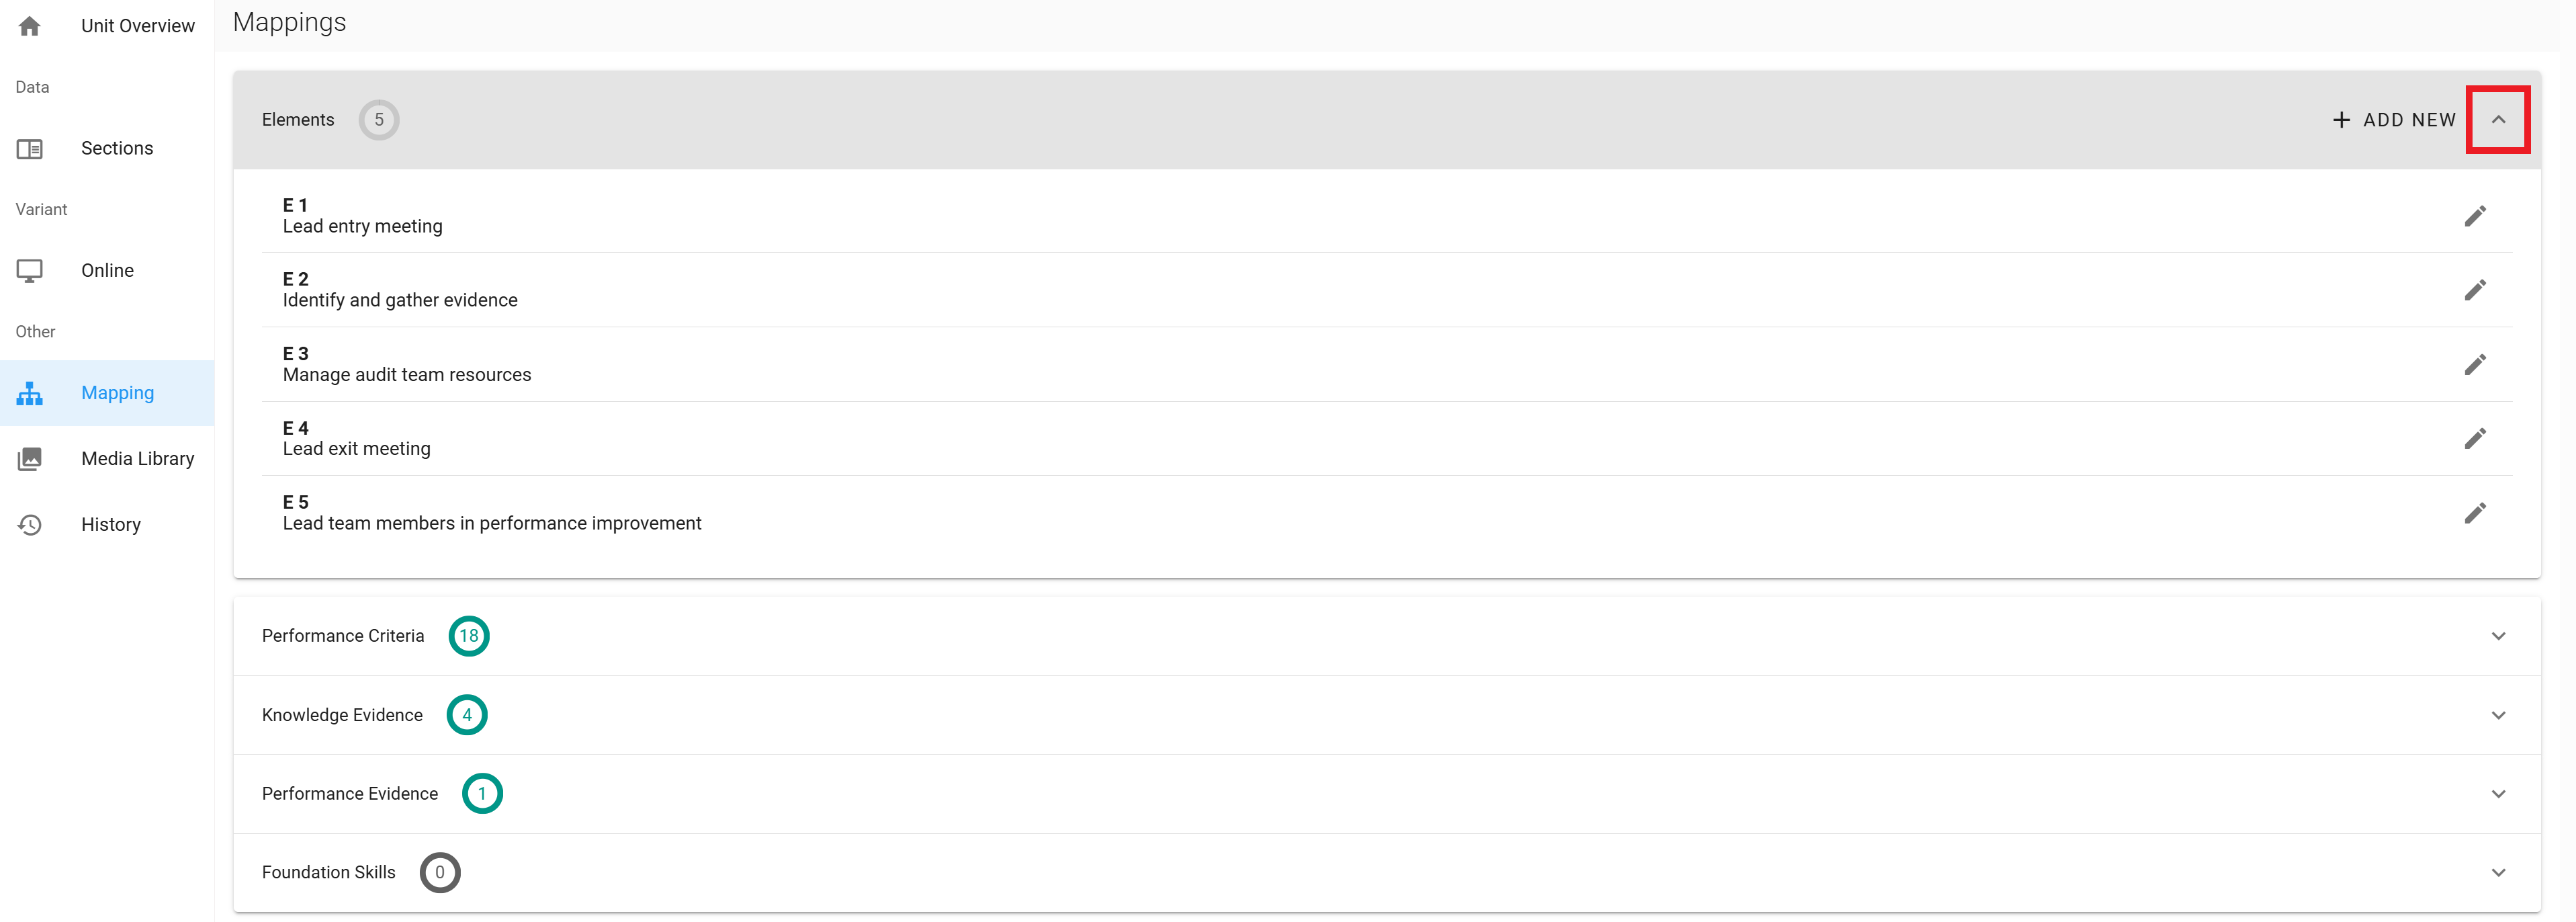Edit element E 3 Manage audit team resources

[2474, 365]
